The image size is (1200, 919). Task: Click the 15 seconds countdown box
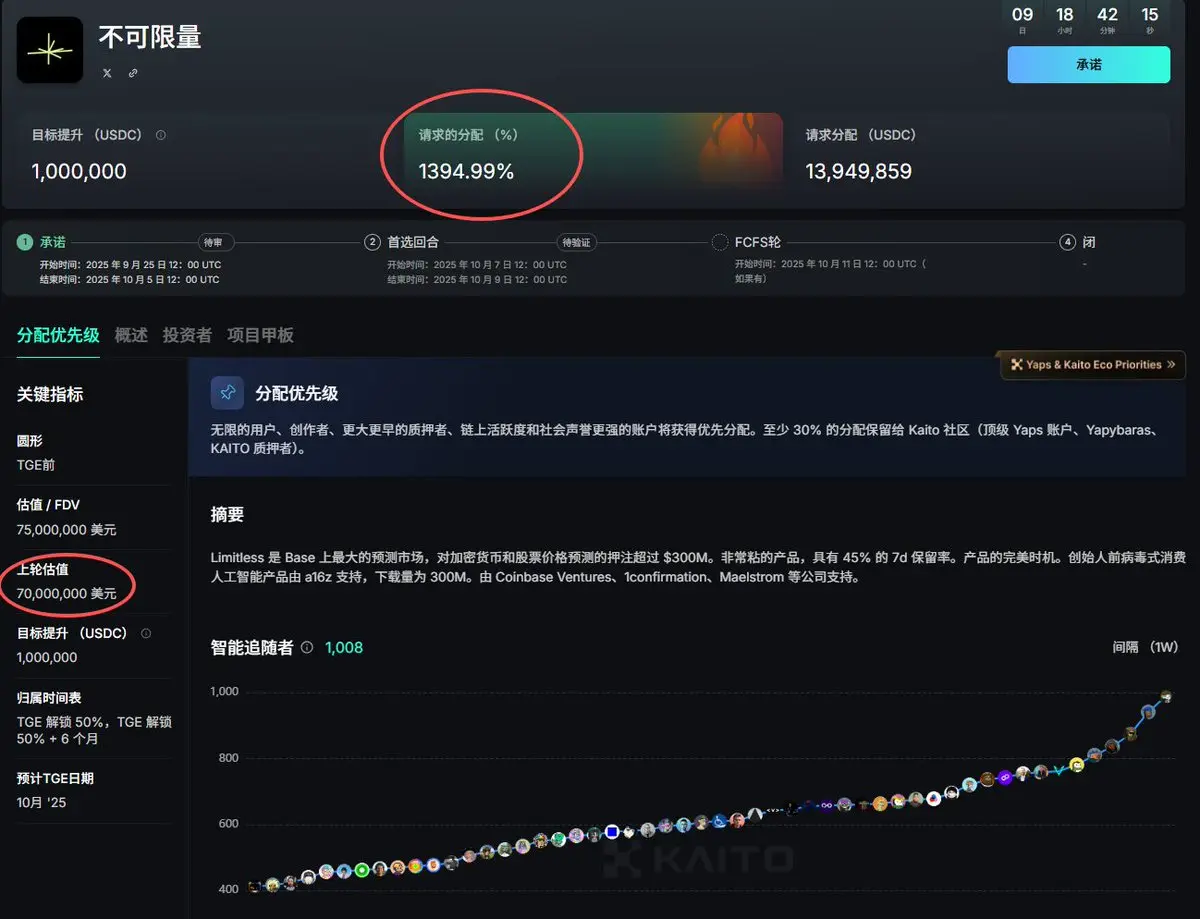point(1150,18)
